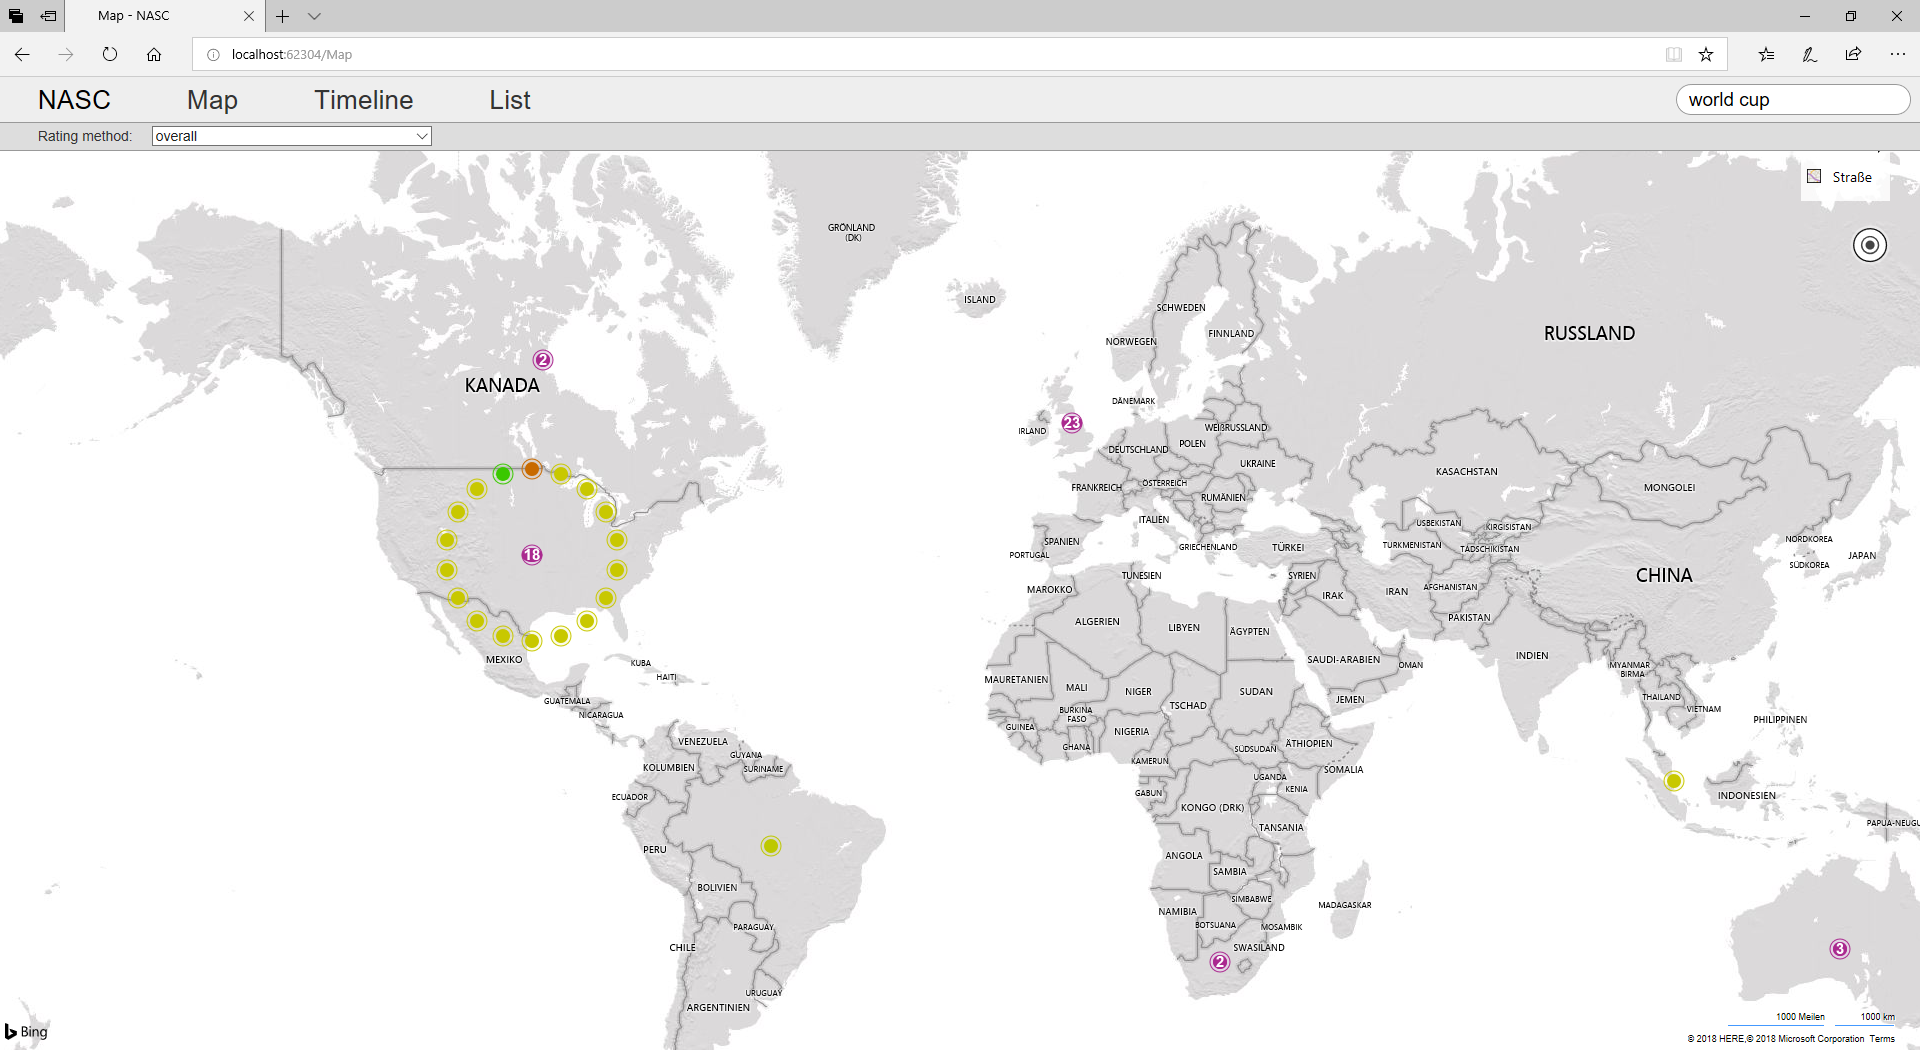Open the cluster marker 18 in USA

(532, 555)
